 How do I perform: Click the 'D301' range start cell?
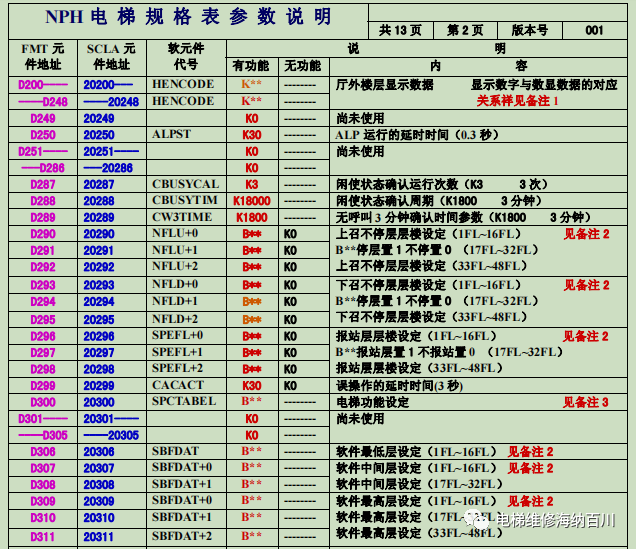(x=43, y=418)
